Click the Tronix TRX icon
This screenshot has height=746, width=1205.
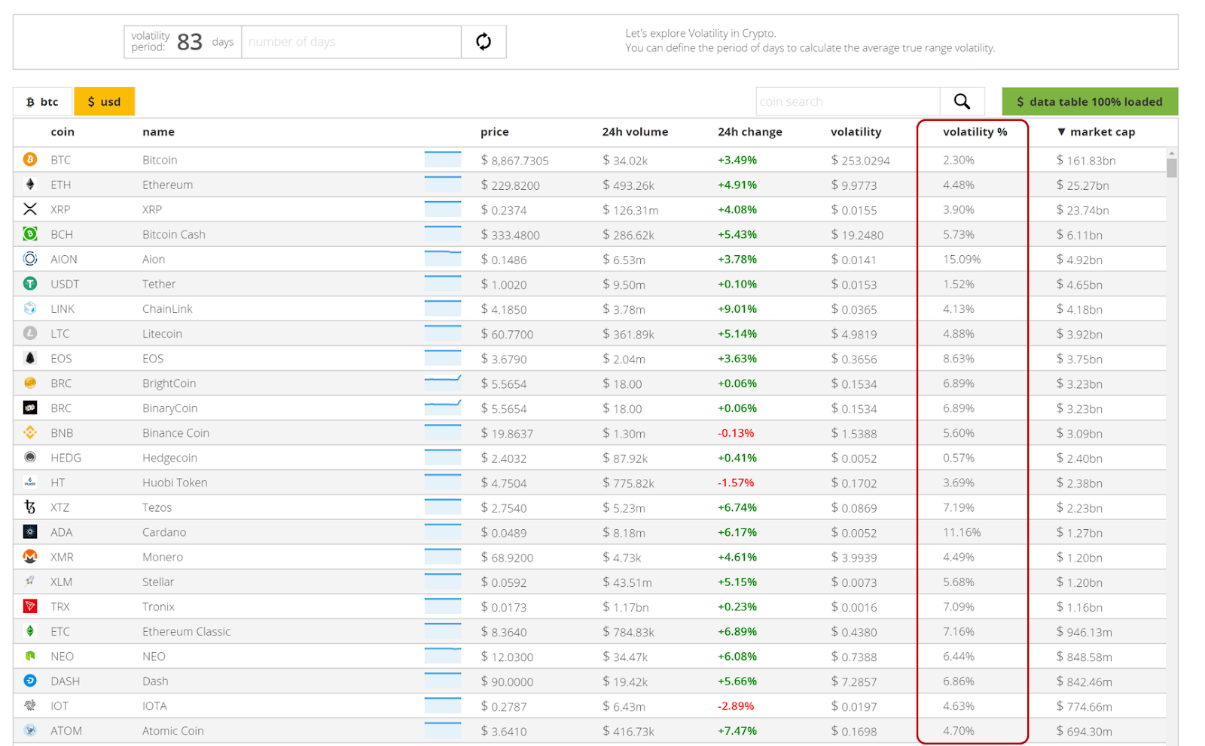click(30, 607)
